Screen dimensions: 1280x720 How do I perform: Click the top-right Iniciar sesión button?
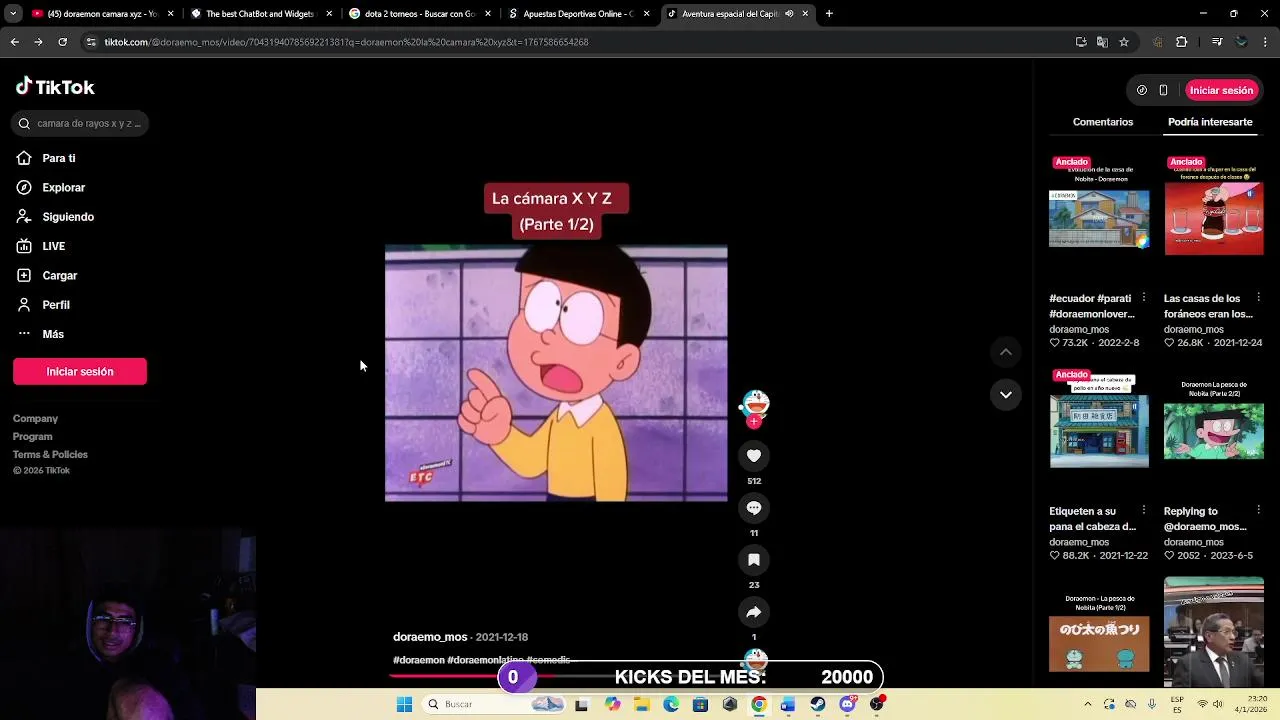[1221, 90]
